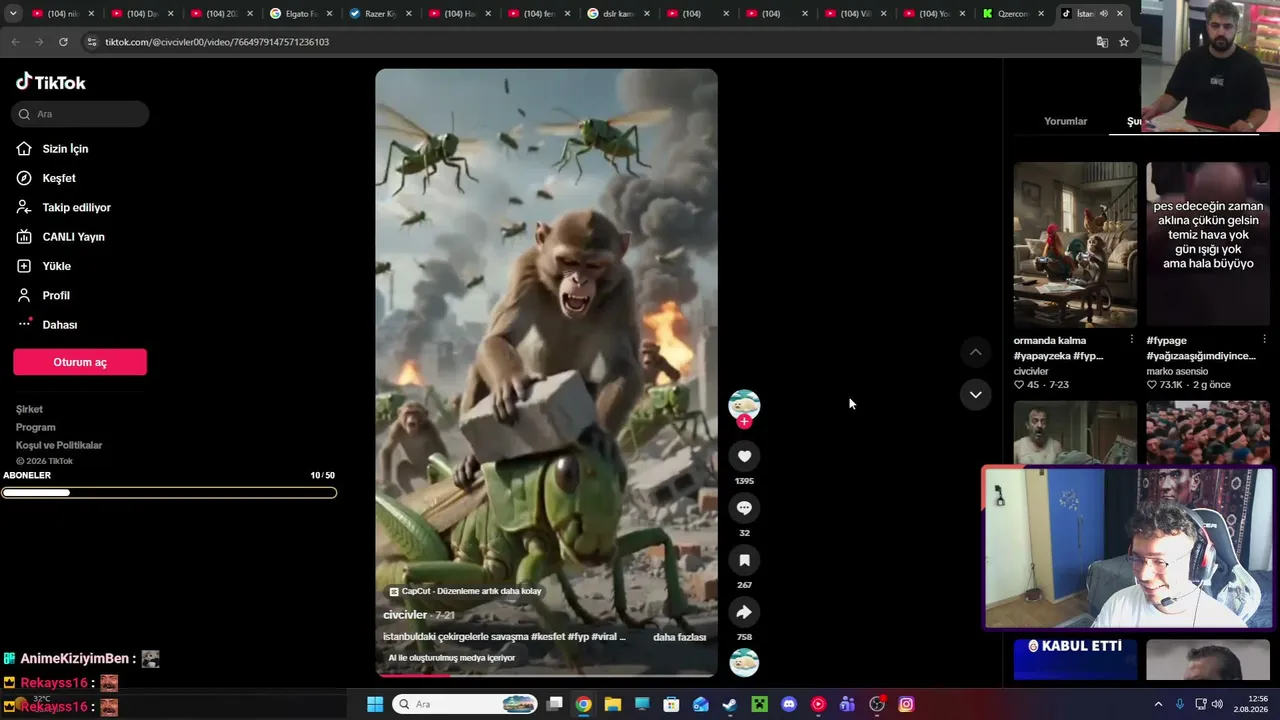This screenshot has height=720, width=1280.
Task: Bookmark the video with the save icon
Action: pyautogui.click(x=744, y=560)
